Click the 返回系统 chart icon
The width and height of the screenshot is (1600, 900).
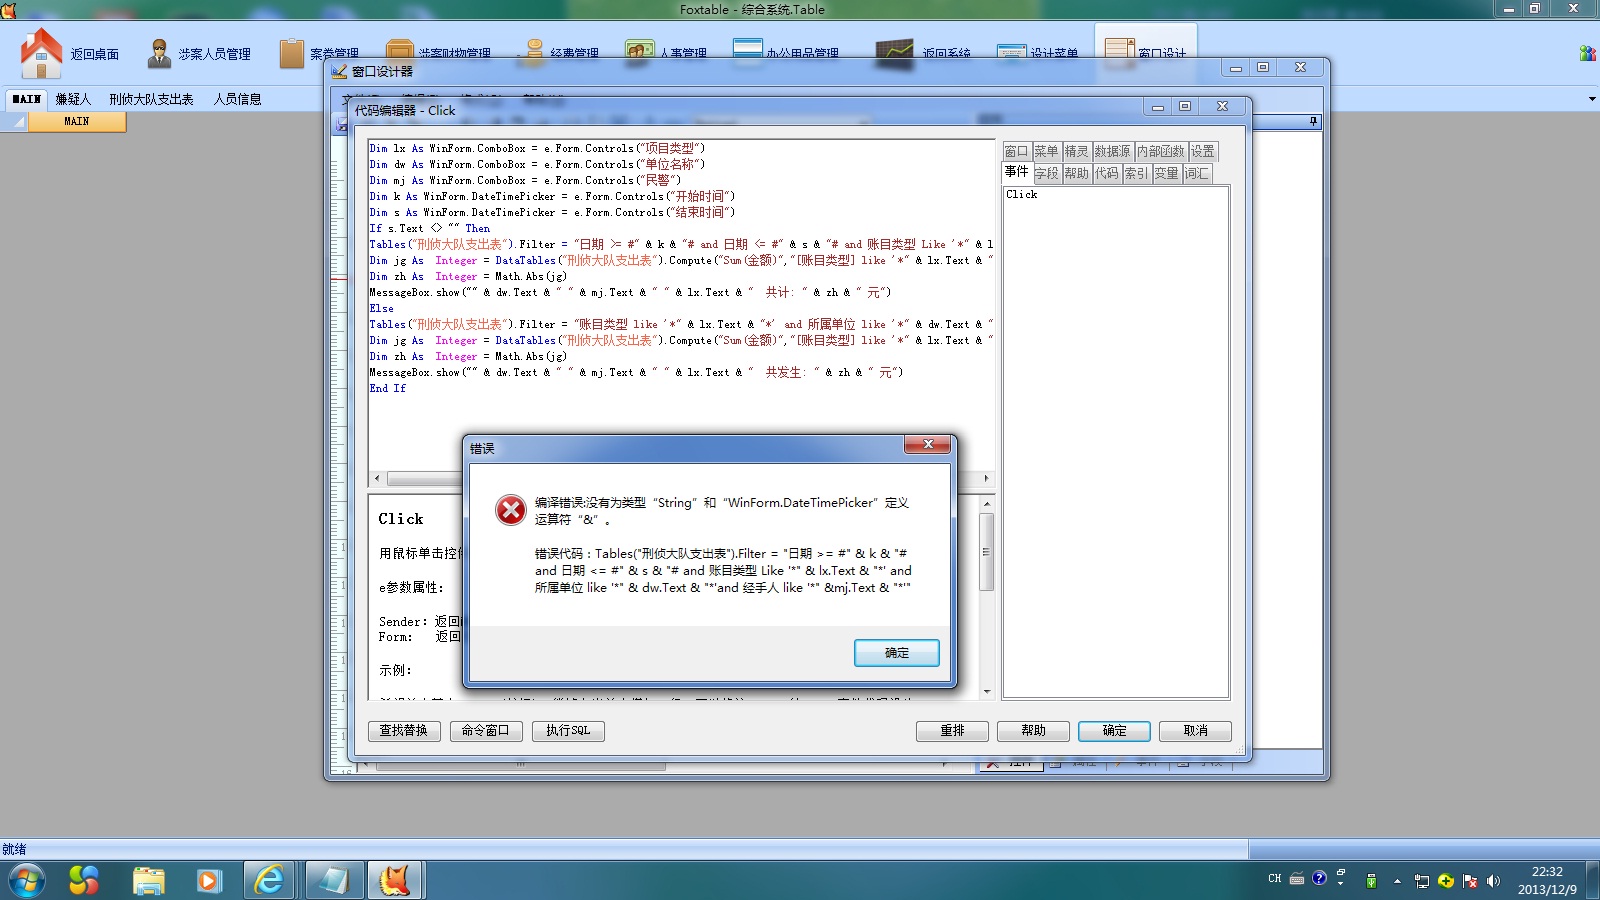coord(894,54)
